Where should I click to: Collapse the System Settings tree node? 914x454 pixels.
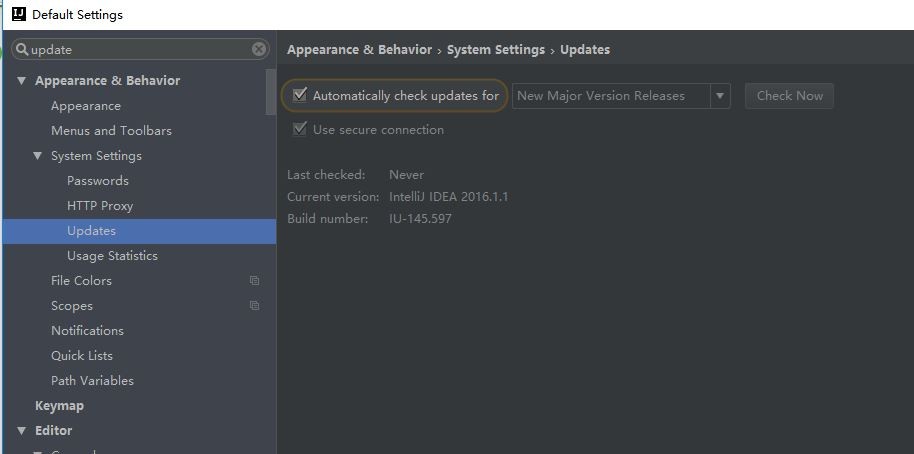coord(38,156)
